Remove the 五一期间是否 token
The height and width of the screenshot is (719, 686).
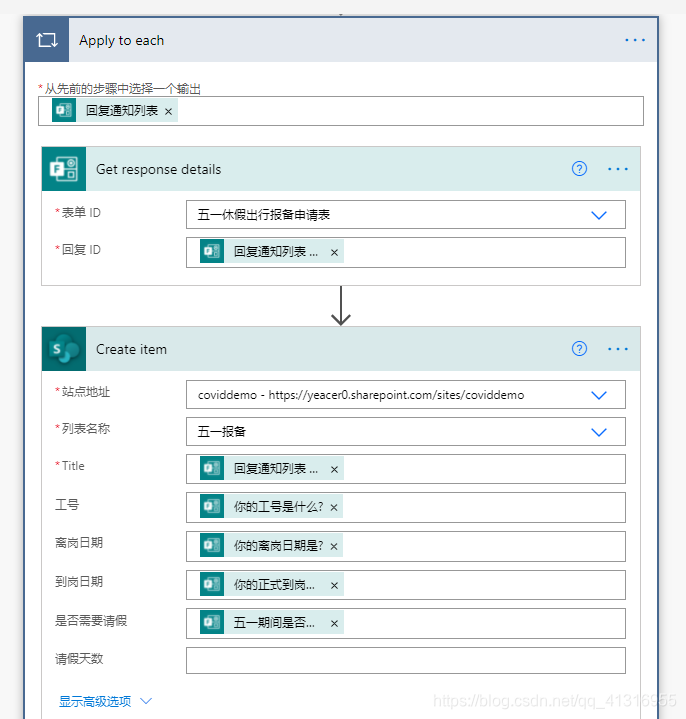click(334, 624)
